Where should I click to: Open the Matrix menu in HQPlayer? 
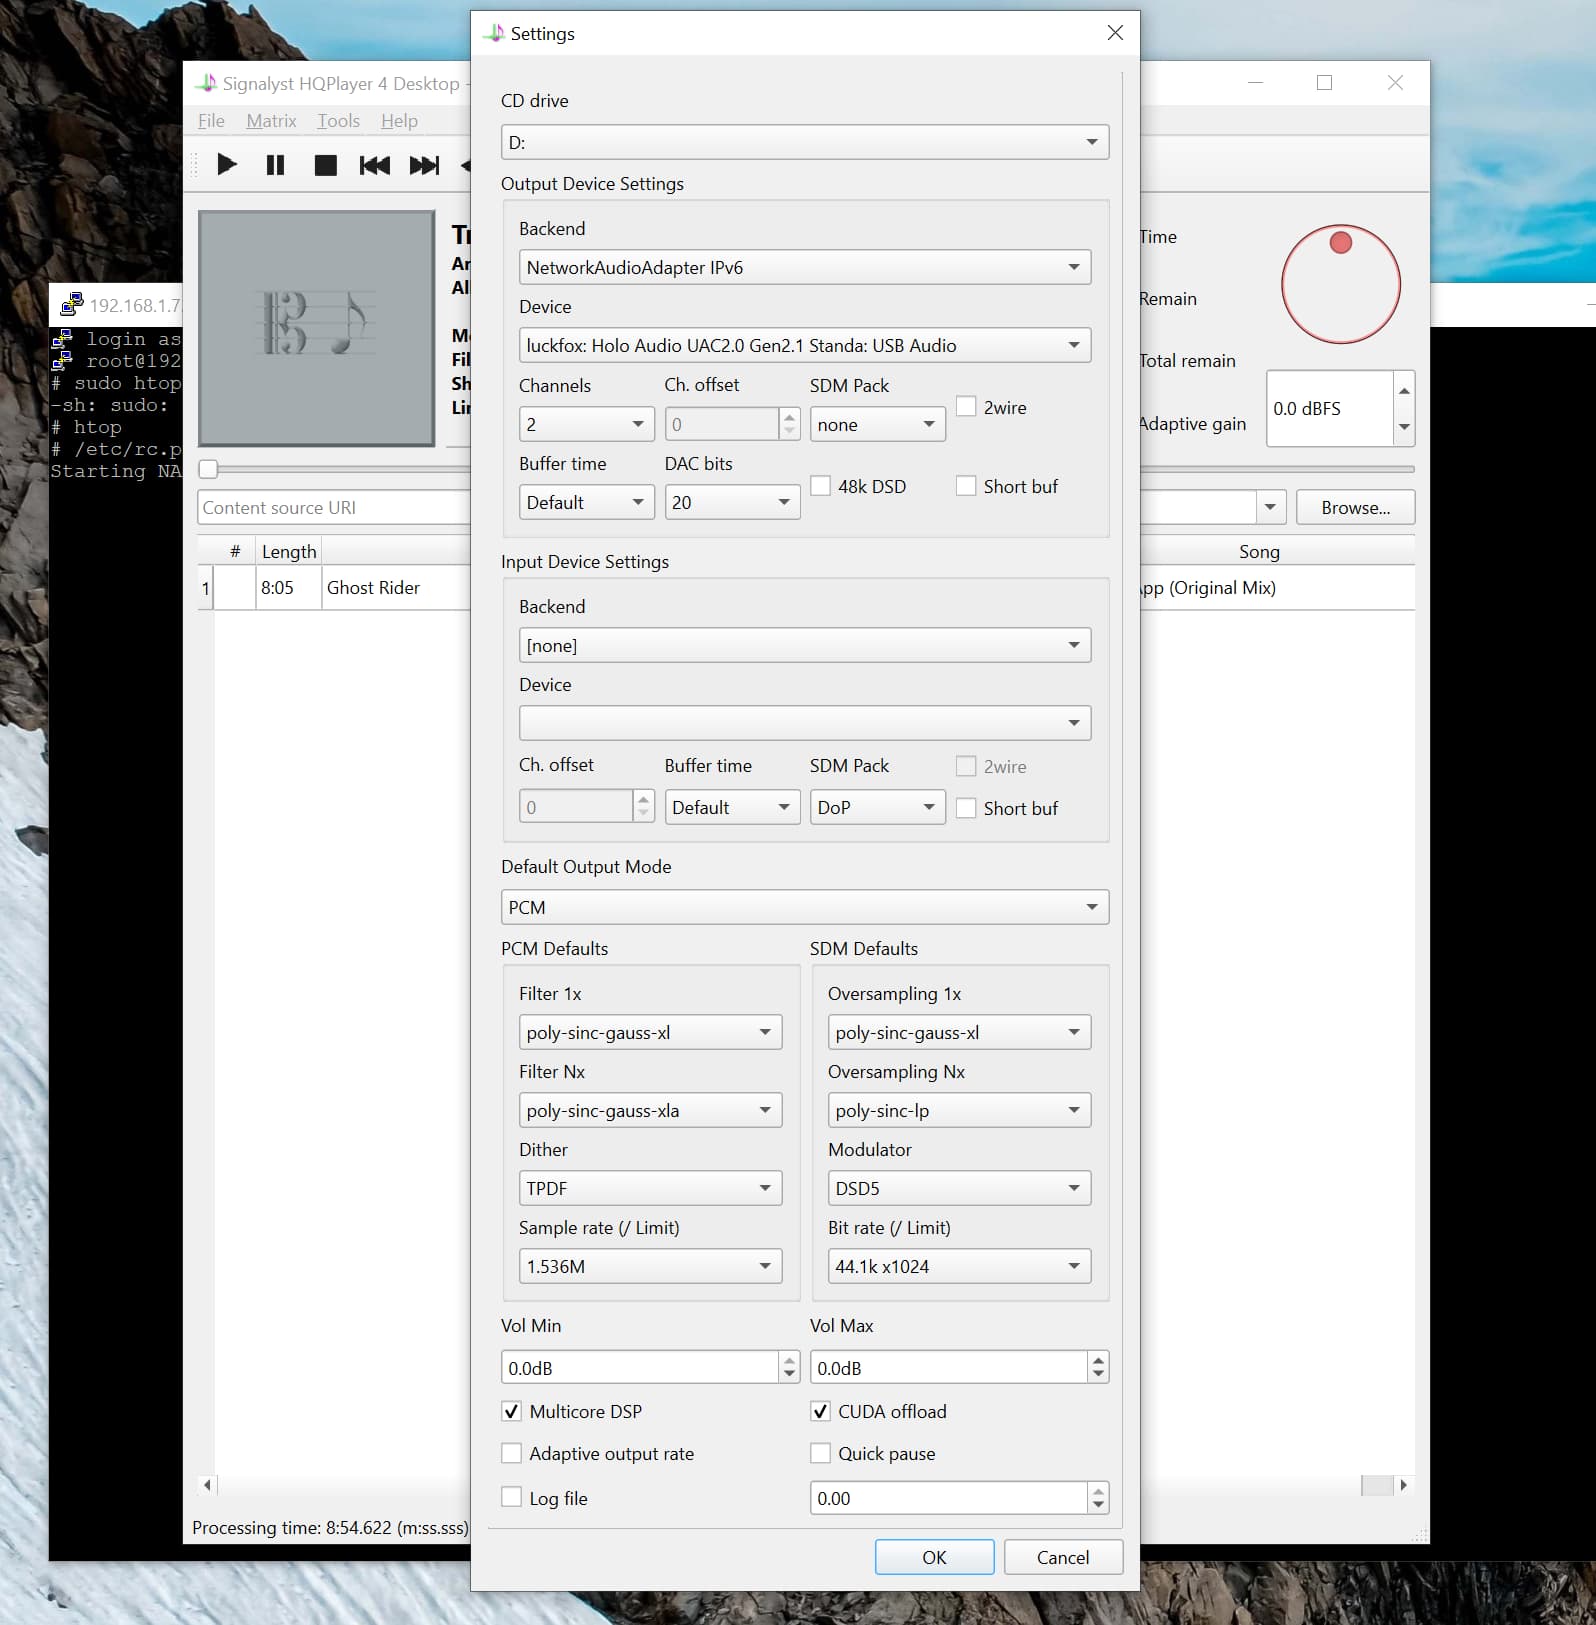click(x=271, y=121)
